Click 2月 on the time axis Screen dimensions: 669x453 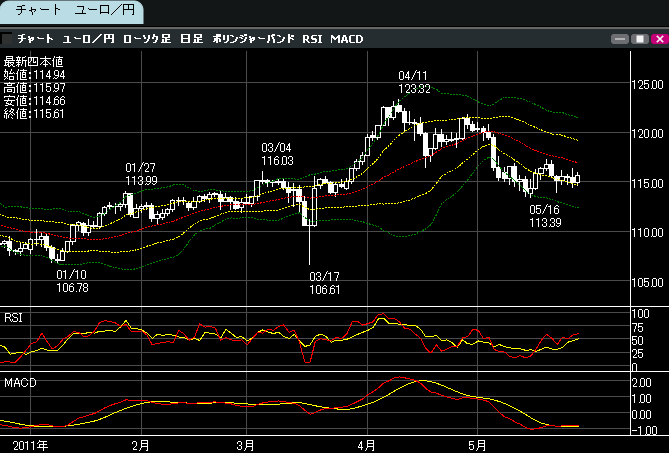[140, 443]
